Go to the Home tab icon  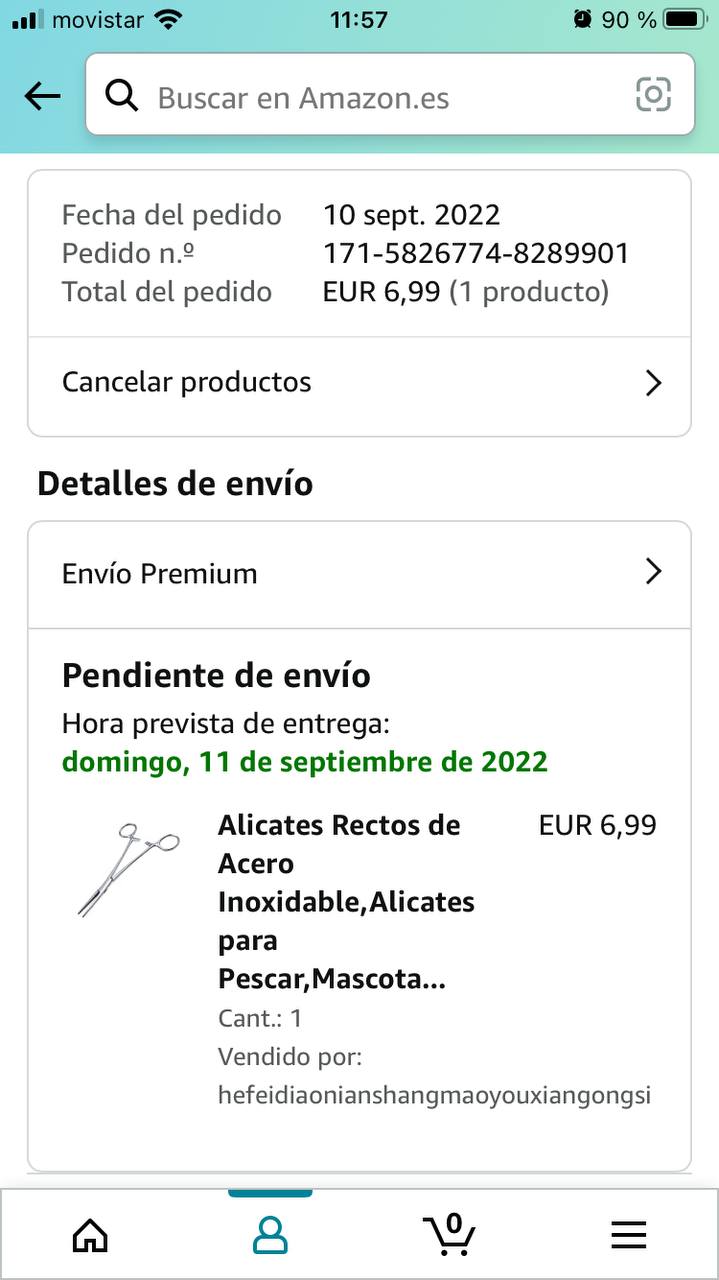coord(90,1236)
